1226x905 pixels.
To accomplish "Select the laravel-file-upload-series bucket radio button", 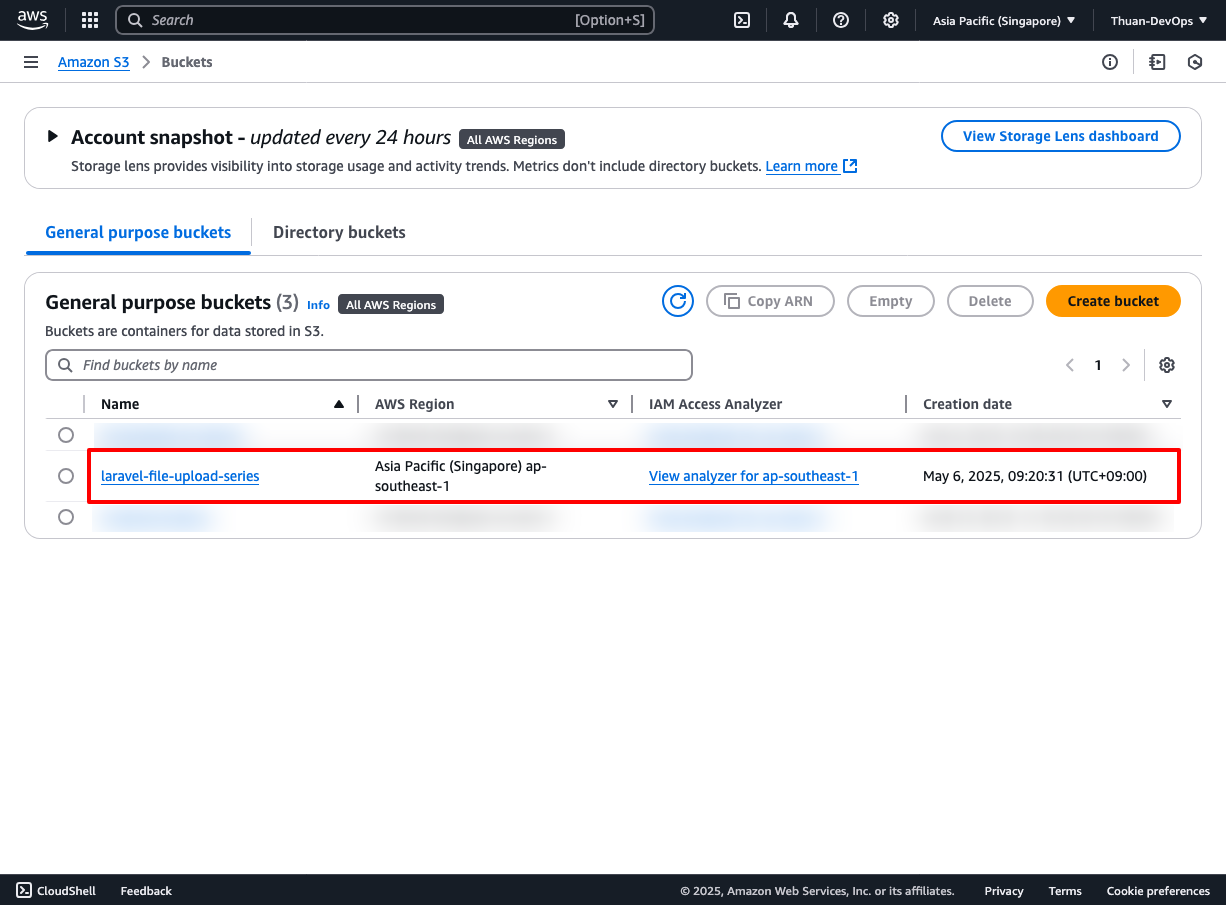I will click(66, 476).
